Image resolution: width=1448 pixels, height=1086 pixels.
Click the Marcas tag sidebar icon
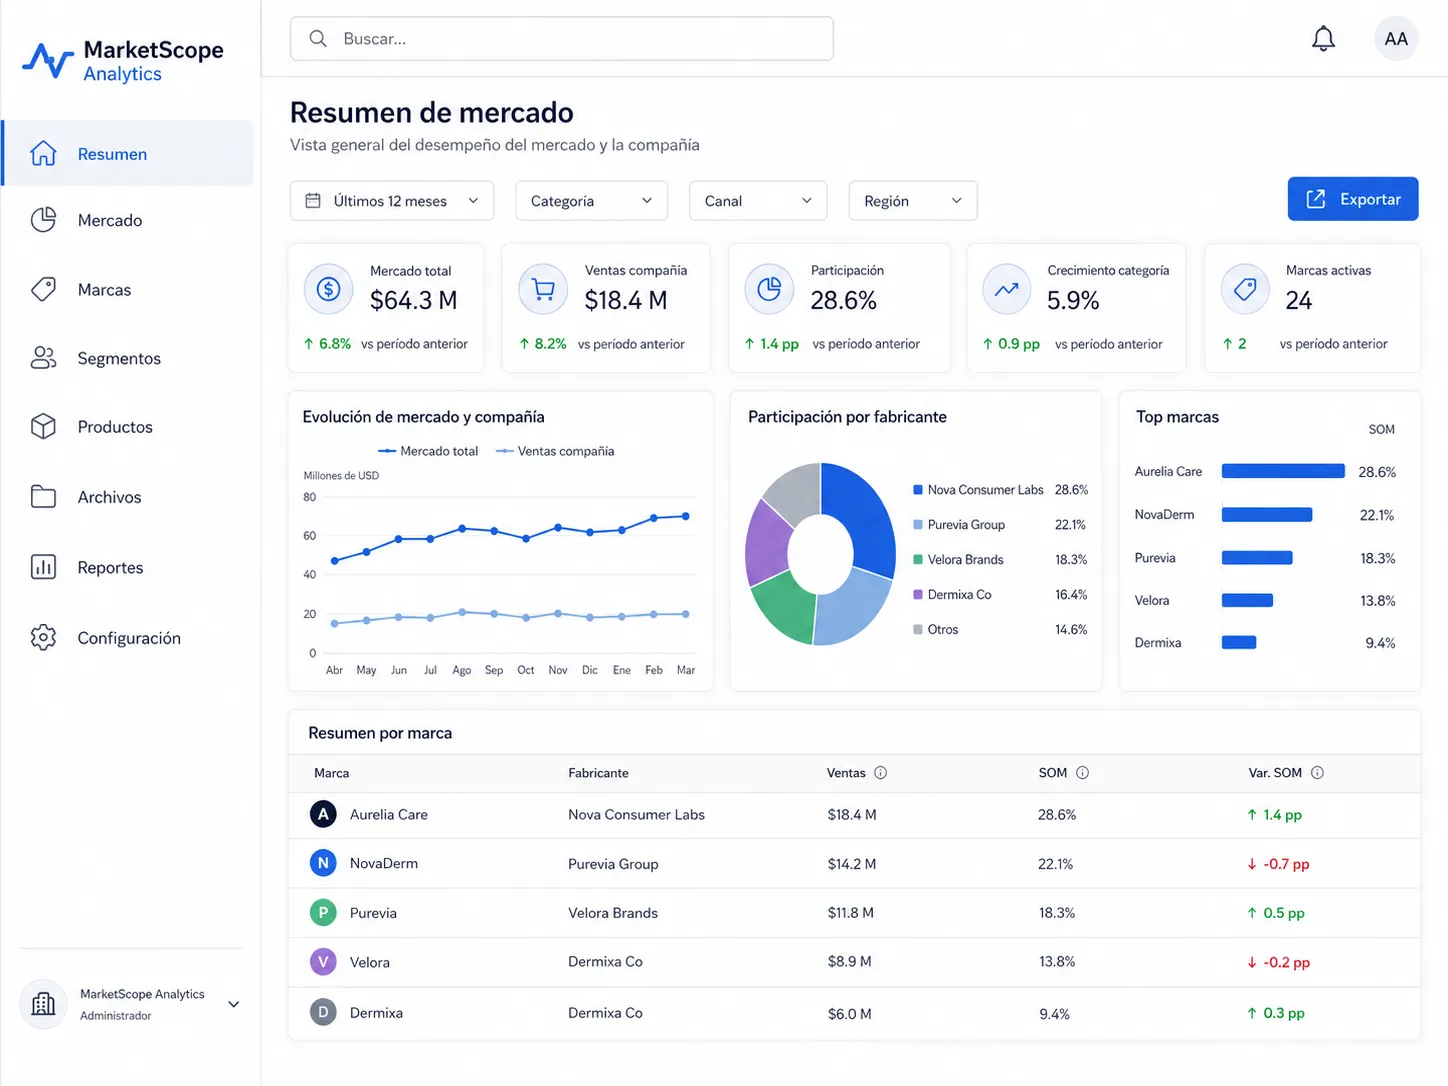[x=43, y=290]
